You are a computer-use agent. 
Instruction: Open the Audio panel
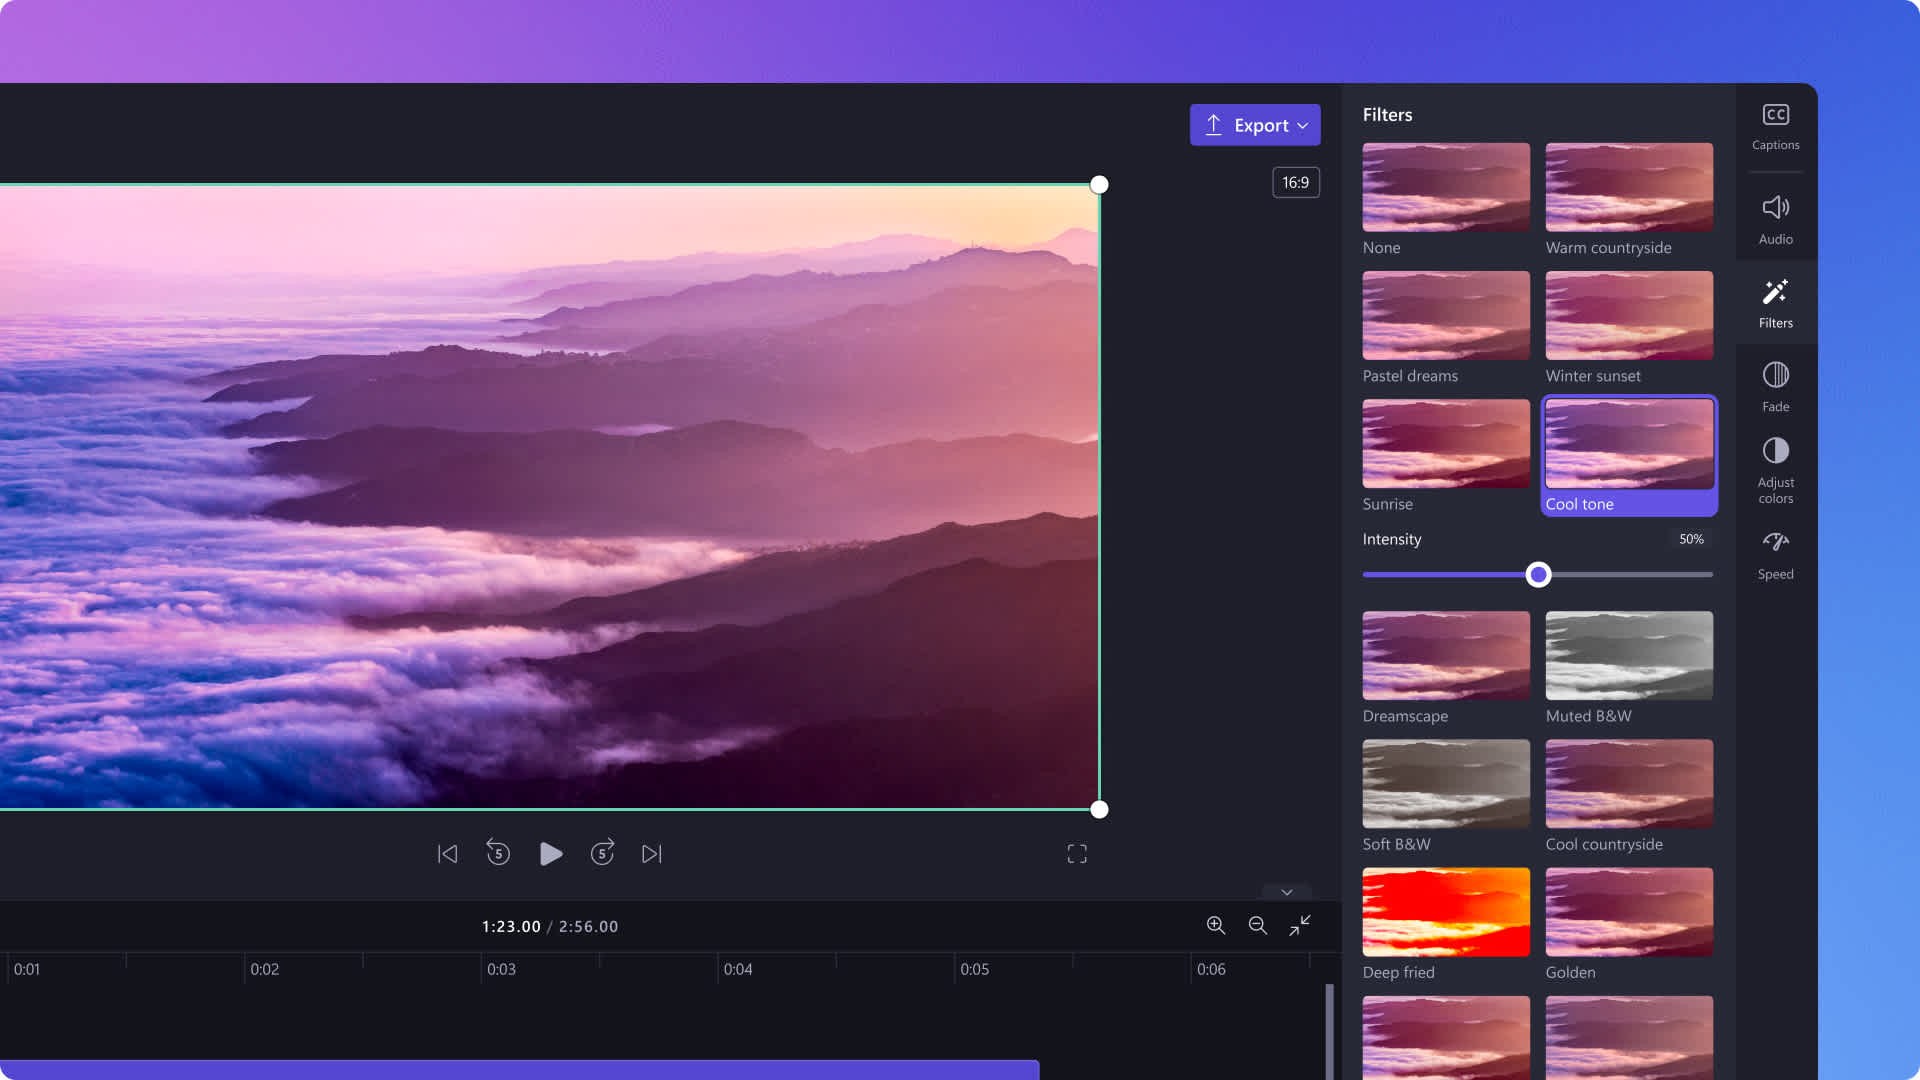[1775, 216]
